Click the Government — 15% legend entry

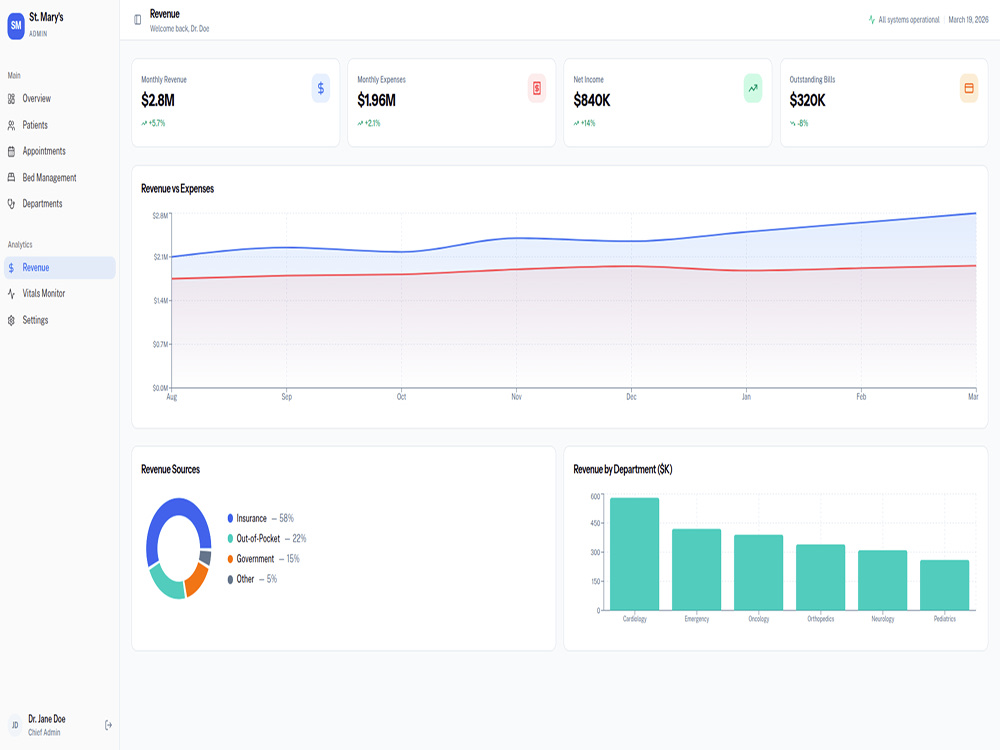coord(263,559)
